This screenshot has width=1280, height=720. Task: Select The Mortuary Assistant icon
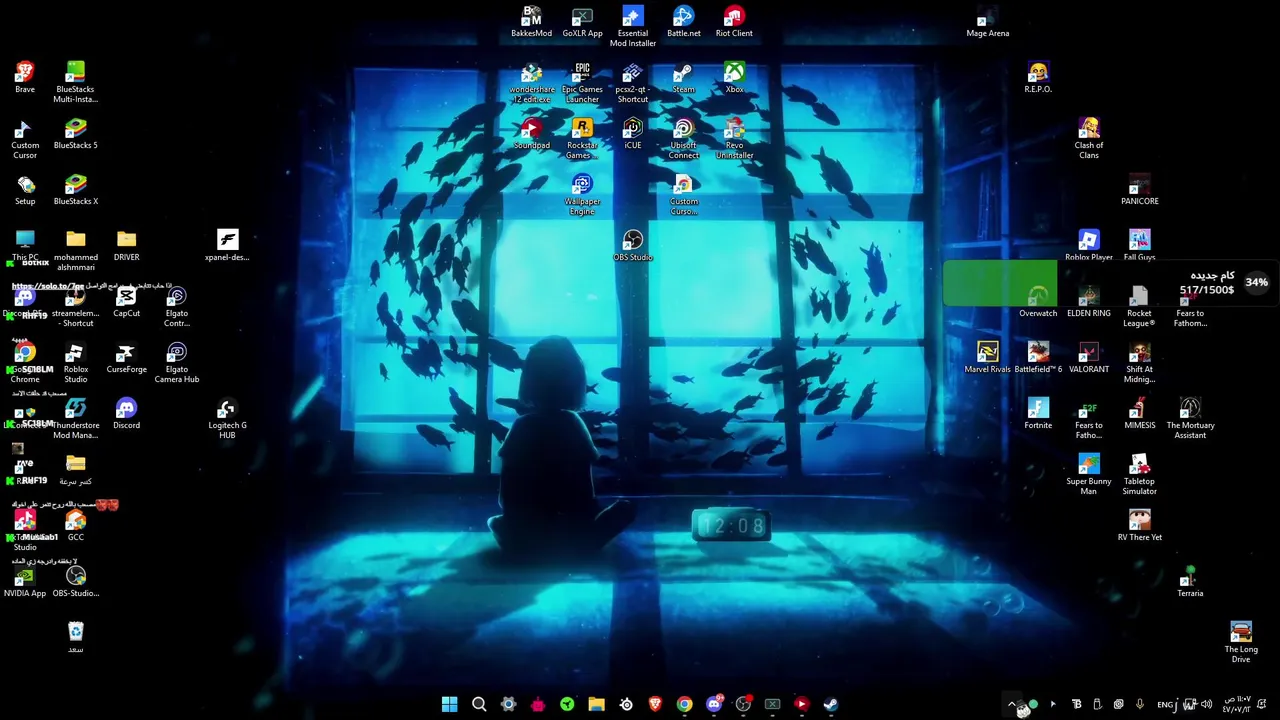[1190, 419]
